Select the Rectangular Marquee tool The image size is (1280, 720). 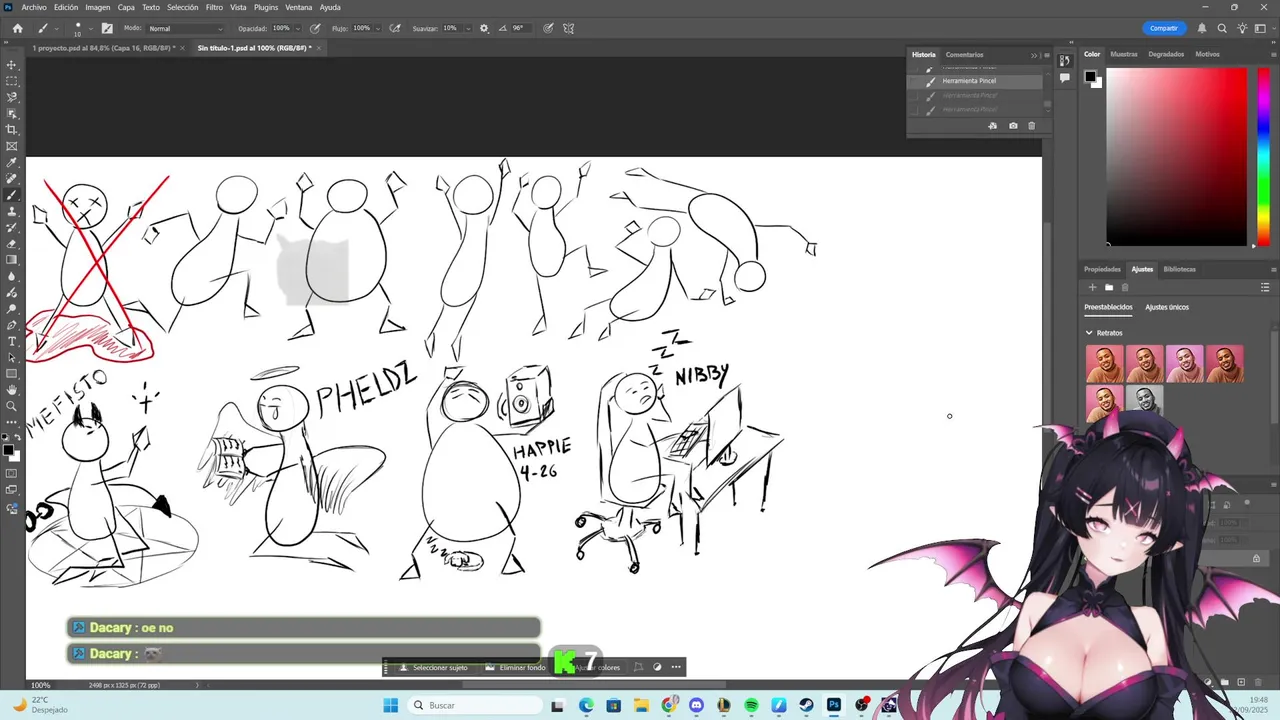12,81
